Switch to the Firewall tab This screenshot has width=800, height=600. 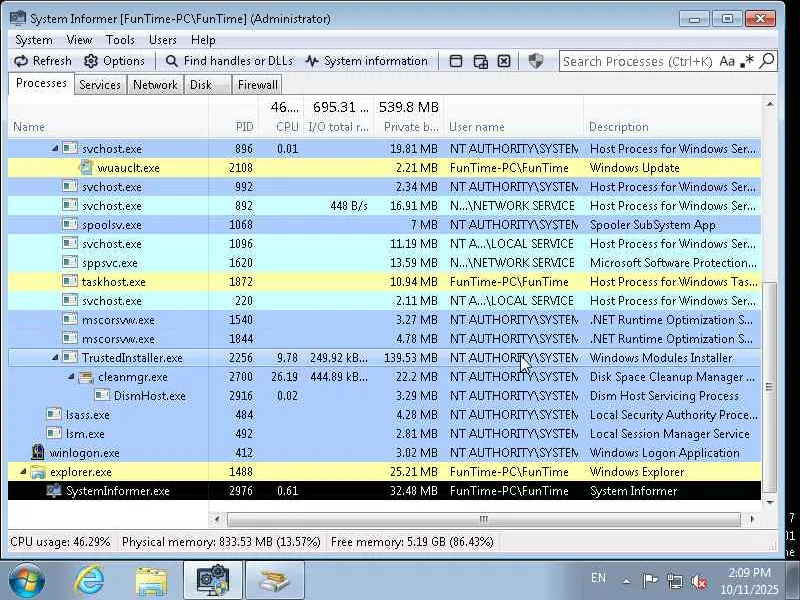click(257, 85)
